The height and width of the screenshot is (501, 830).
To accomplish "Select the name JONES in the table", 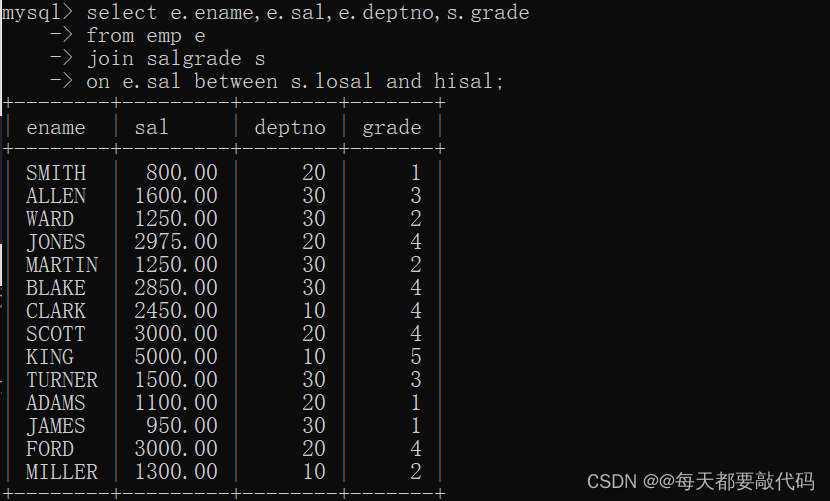I will pos(56,242).
